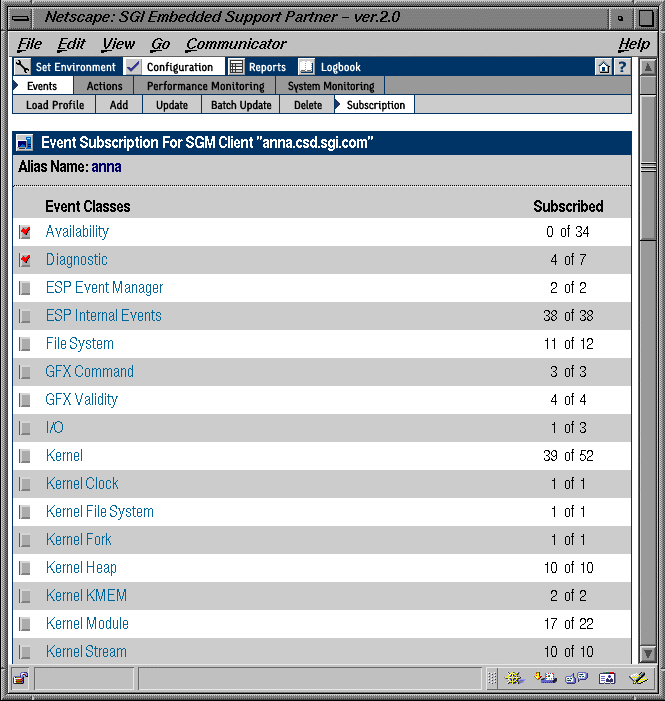Click the vertical scrollbar thumb
The image size is (665, 701).
648,168
